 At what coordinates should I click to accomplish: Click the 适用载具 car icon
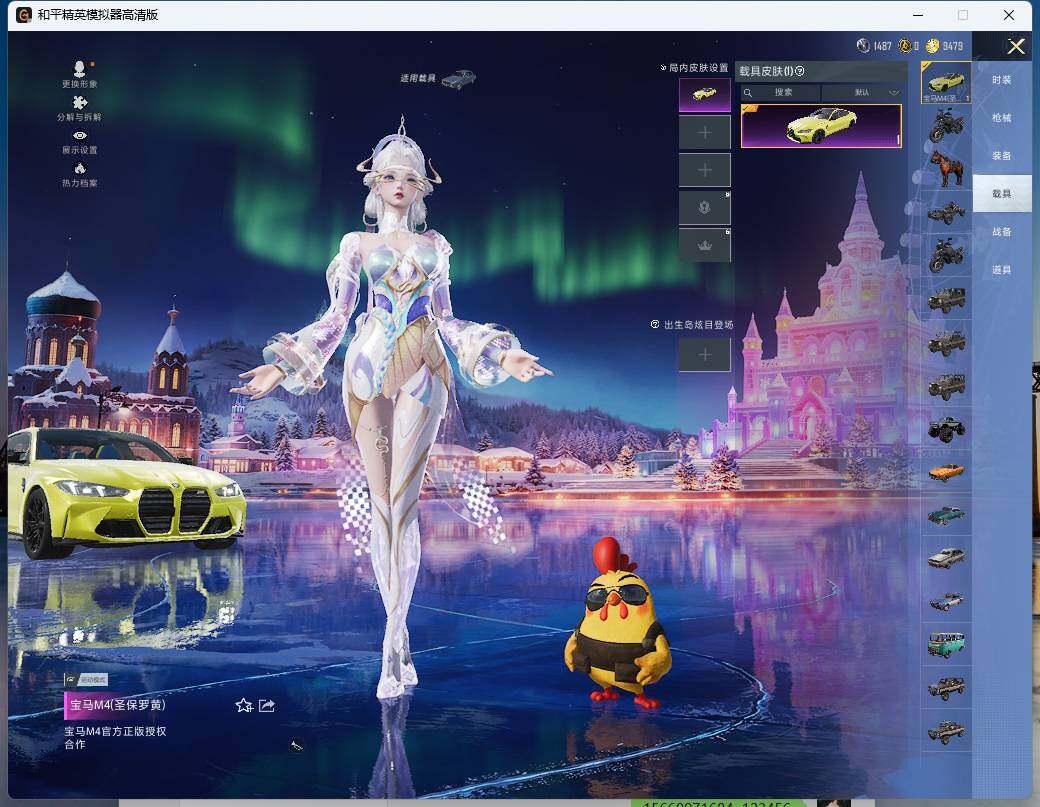tap(458, 79)
